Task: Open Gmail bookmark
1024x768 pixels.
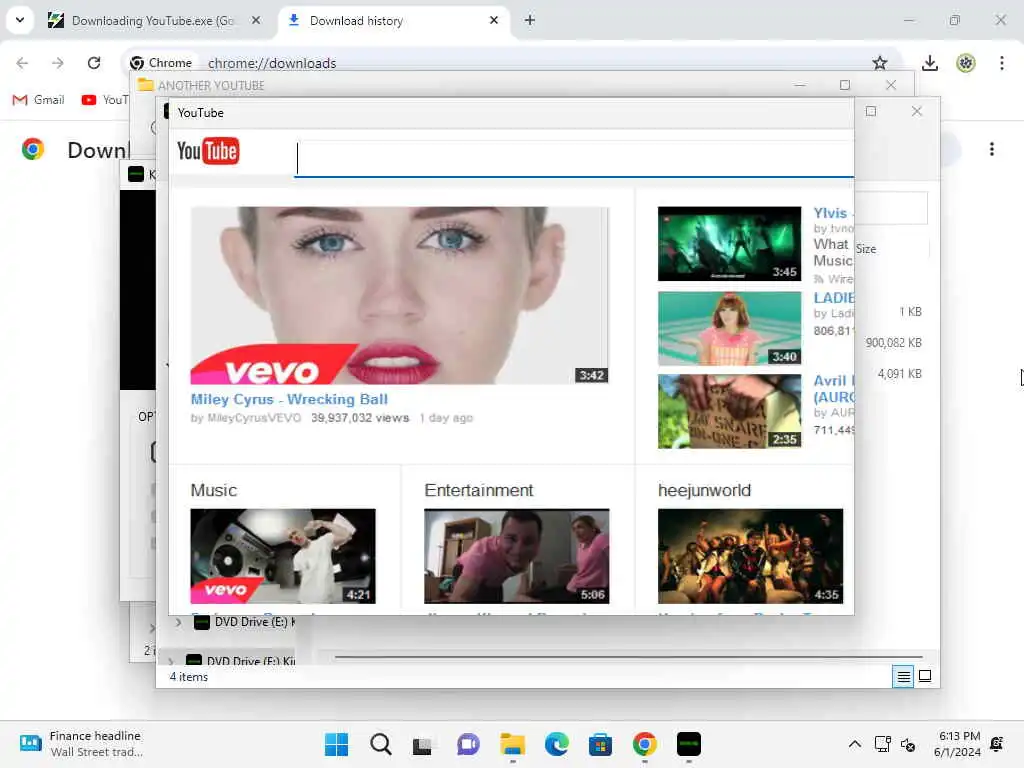Action: [39, 100]
